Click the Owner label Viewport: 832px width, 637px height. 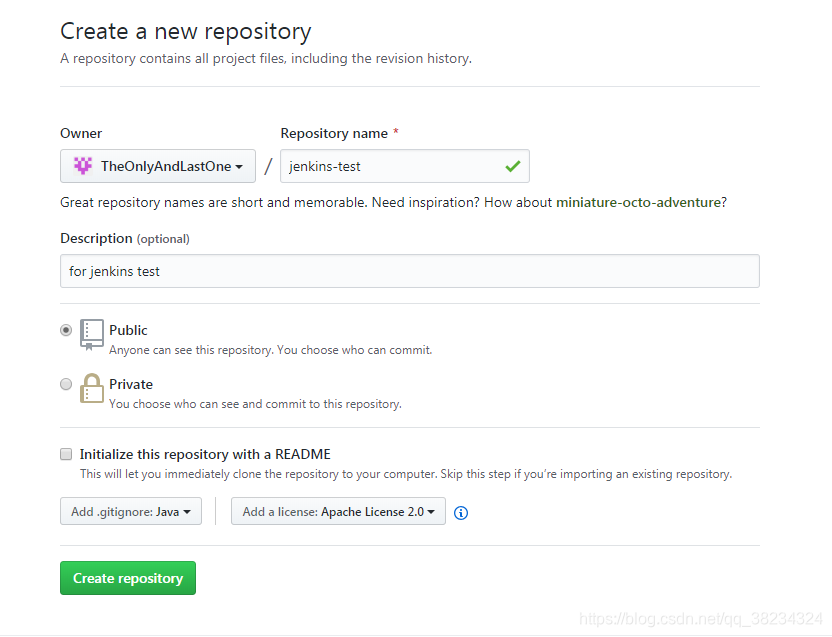[x=81, y=133]
